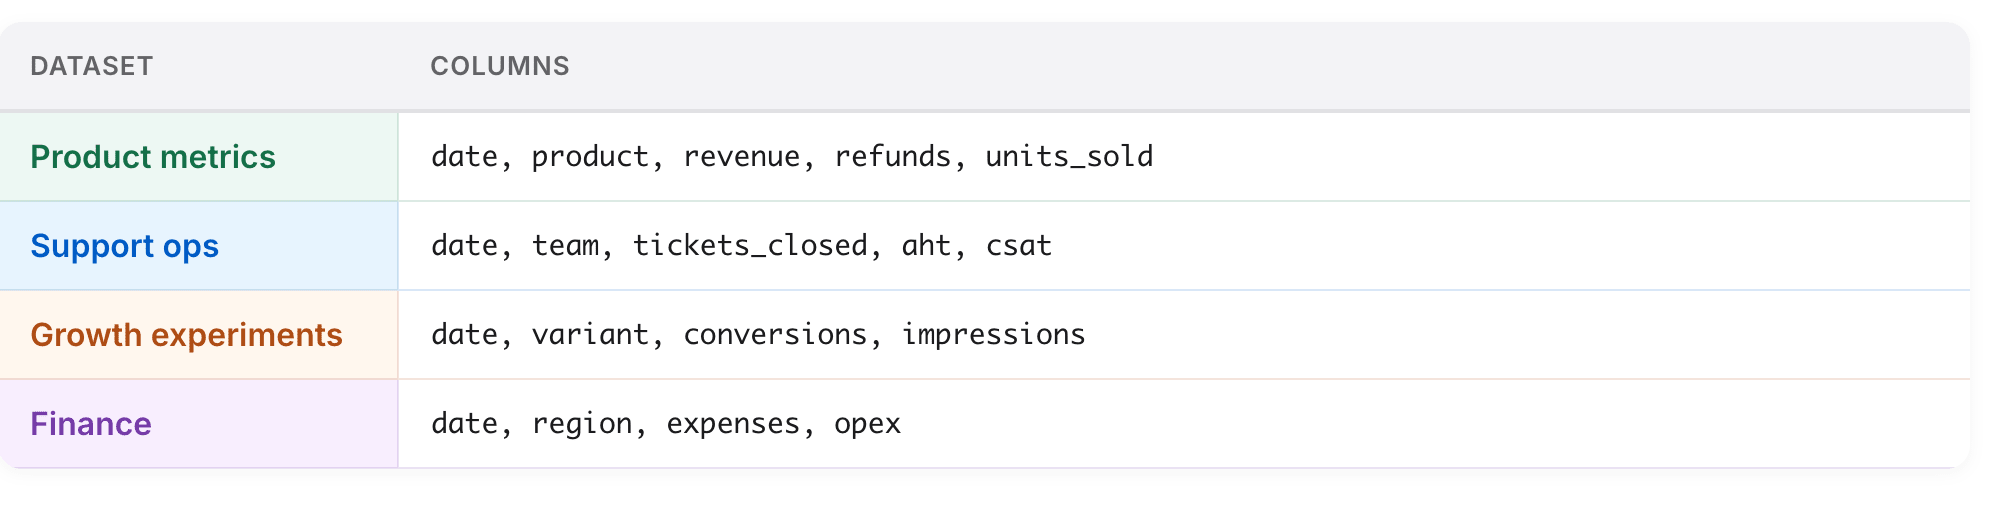
Task: Select the Finance dataset
Action: pyautogui.click(x=91, y=424)
